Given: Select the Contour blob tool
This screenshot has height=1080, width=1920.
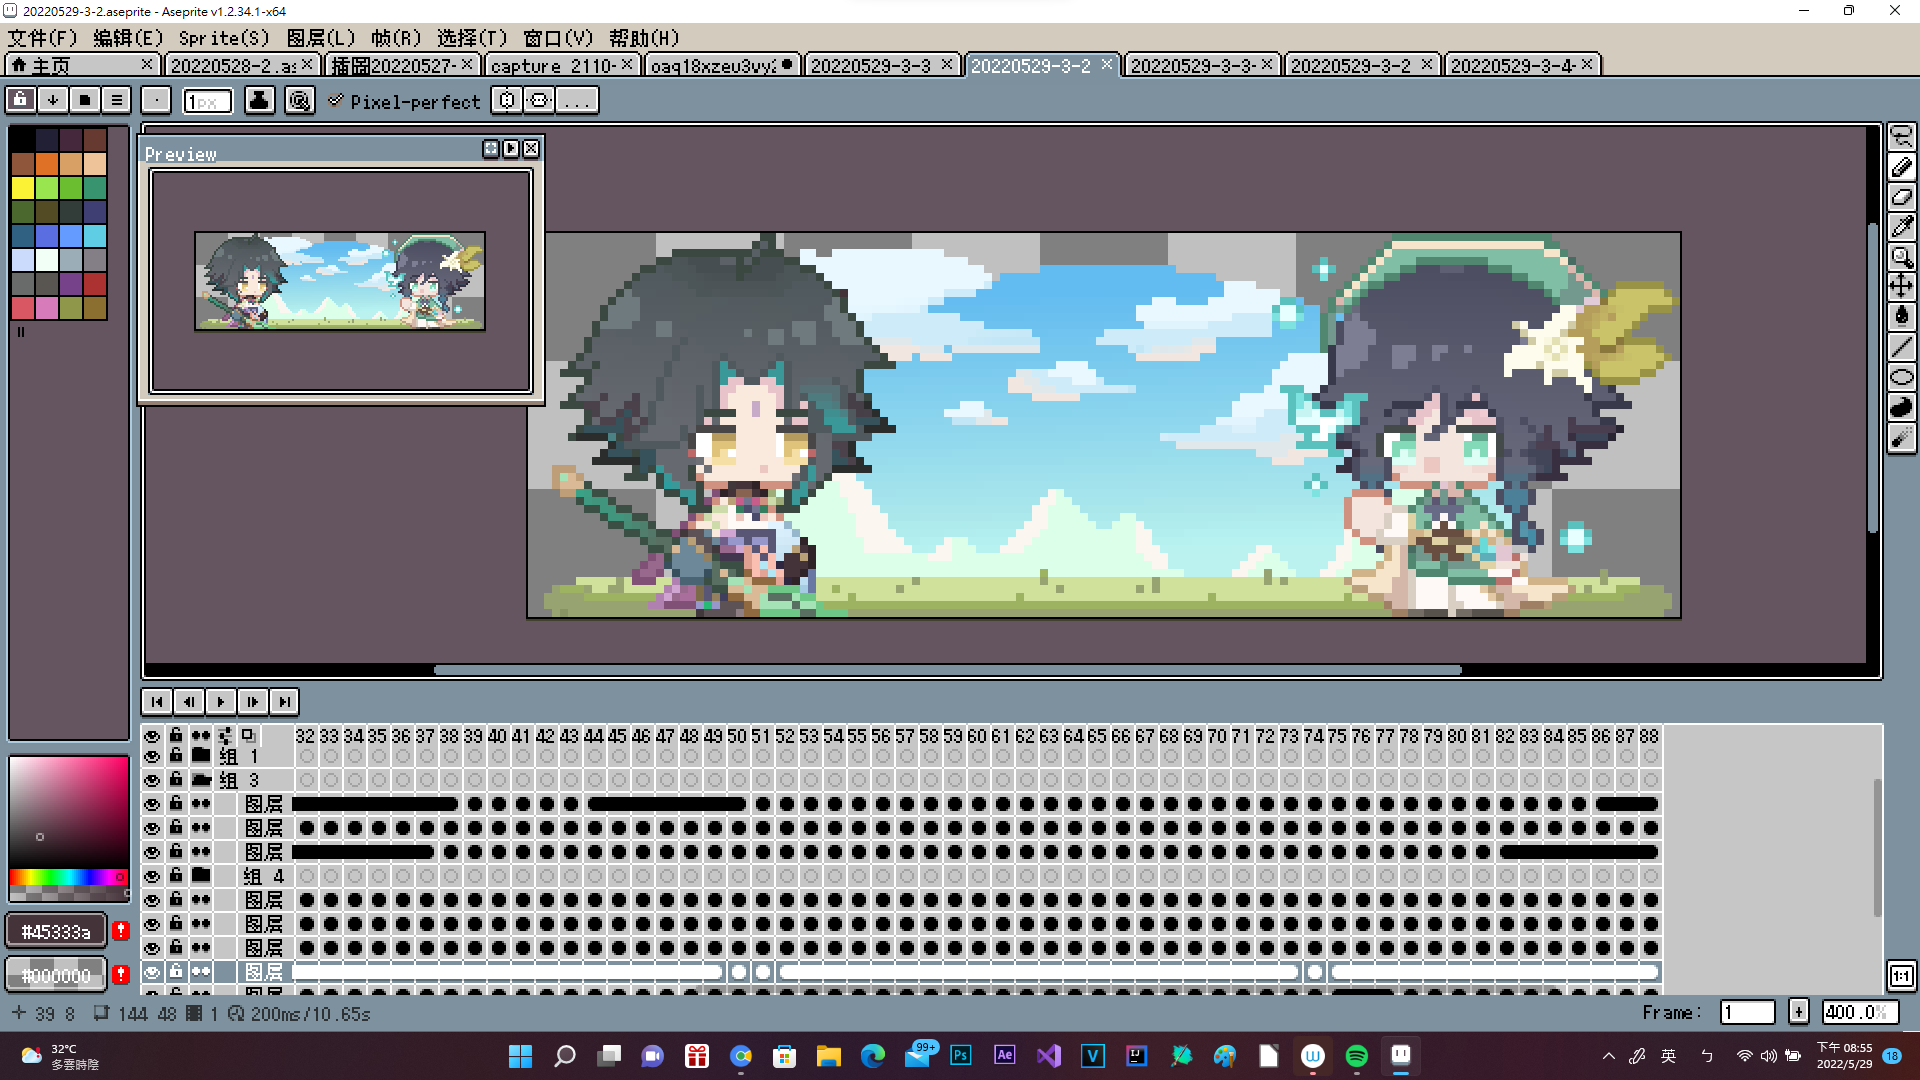Looking at the screenshot, I should [x=1901, y=407].
